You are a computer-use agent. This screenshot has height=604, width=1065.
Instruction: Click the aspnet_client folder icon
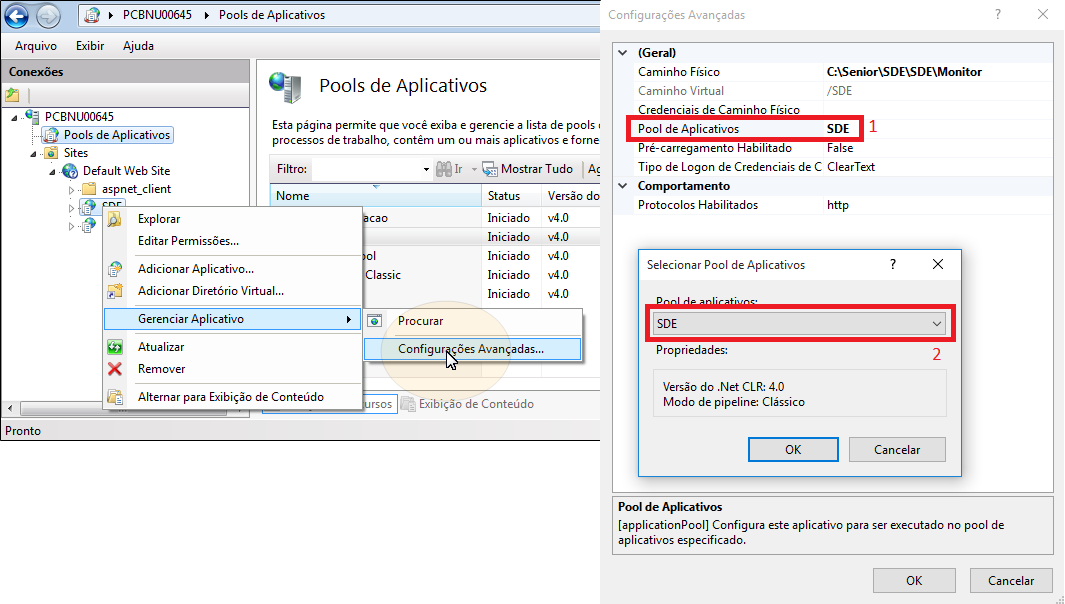pyautogui.click(x=89, y=189)
